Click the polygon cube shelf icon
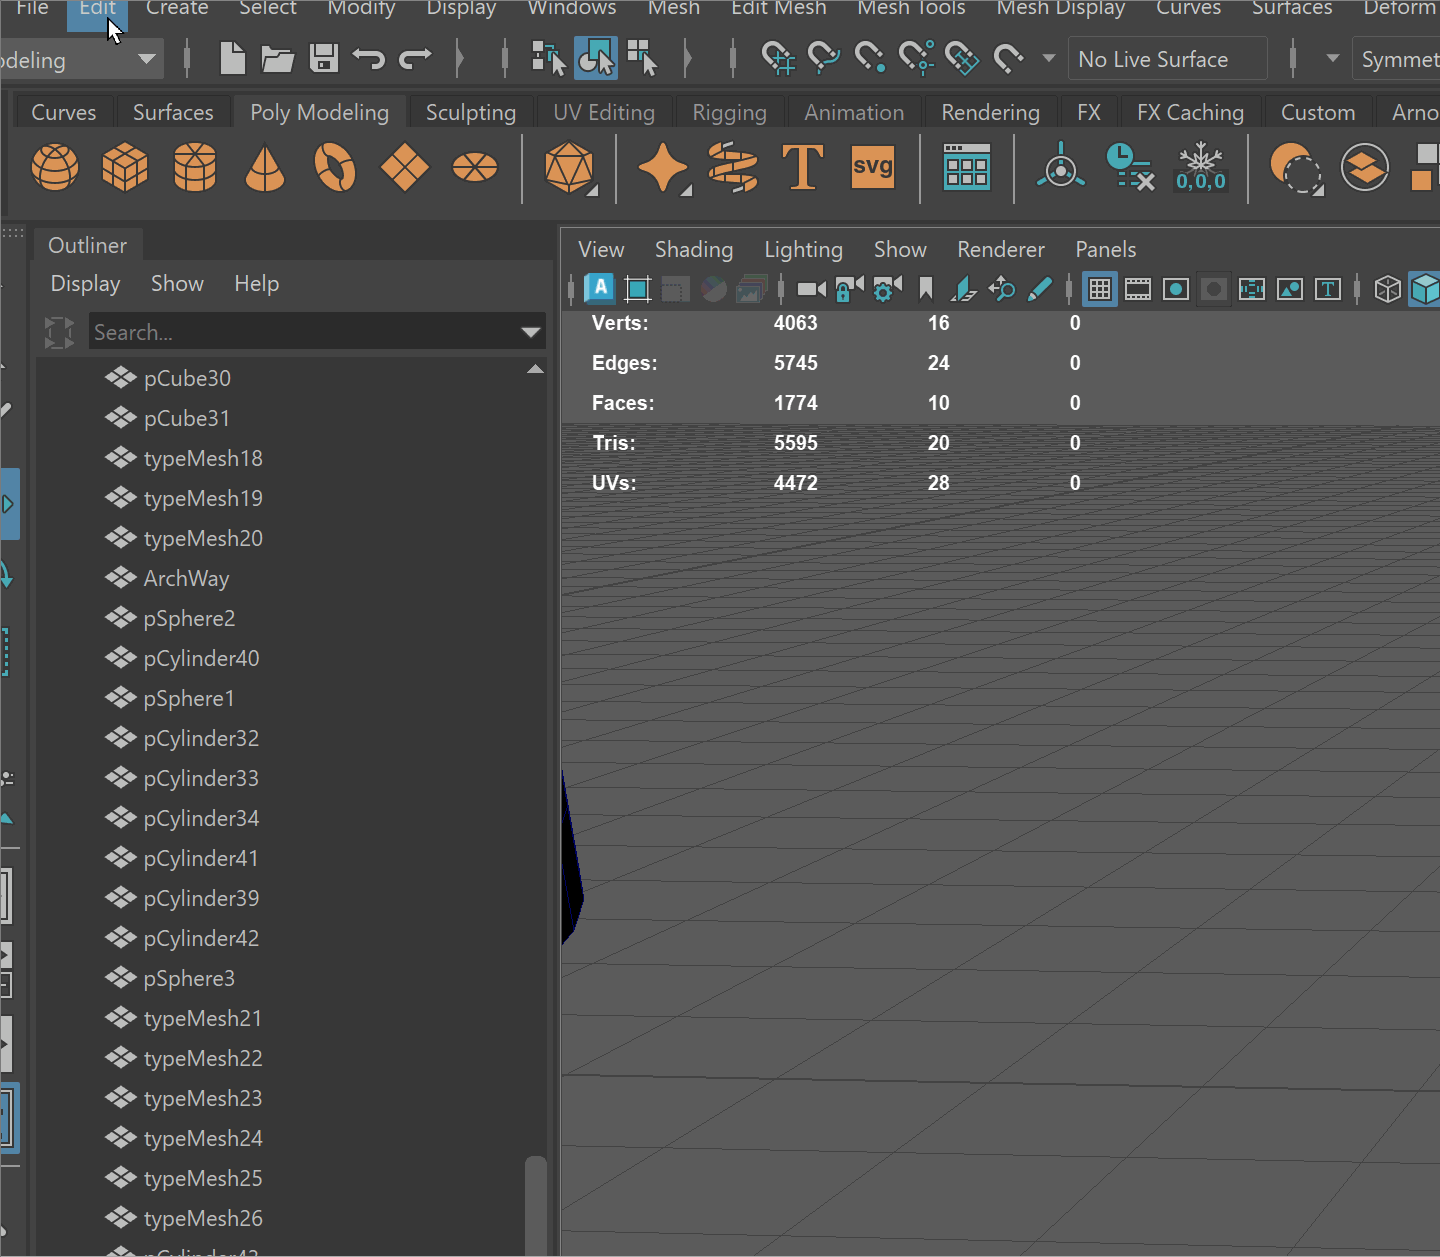 tap(125, 167)
